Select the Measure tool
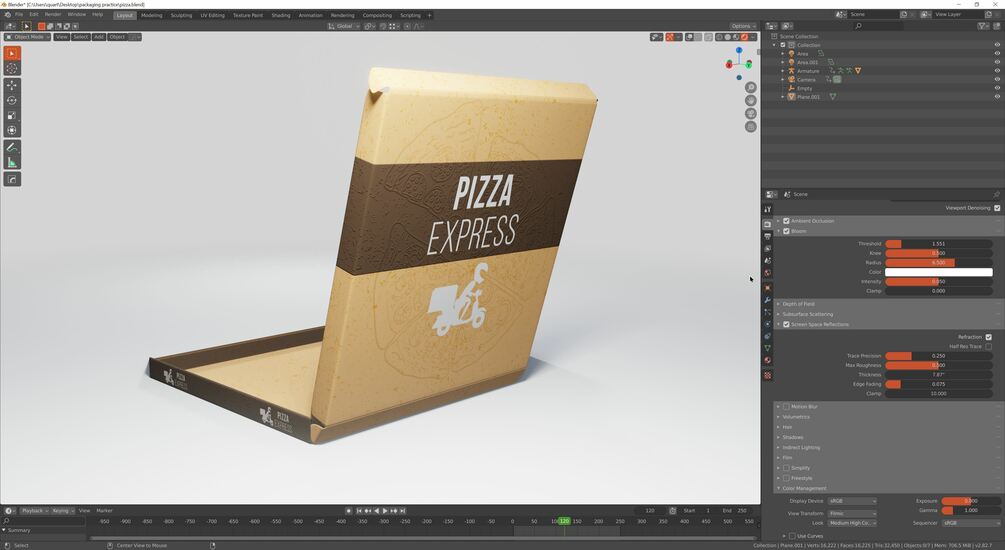Viewport: 1005px width, 550px height. pos(12,162)
